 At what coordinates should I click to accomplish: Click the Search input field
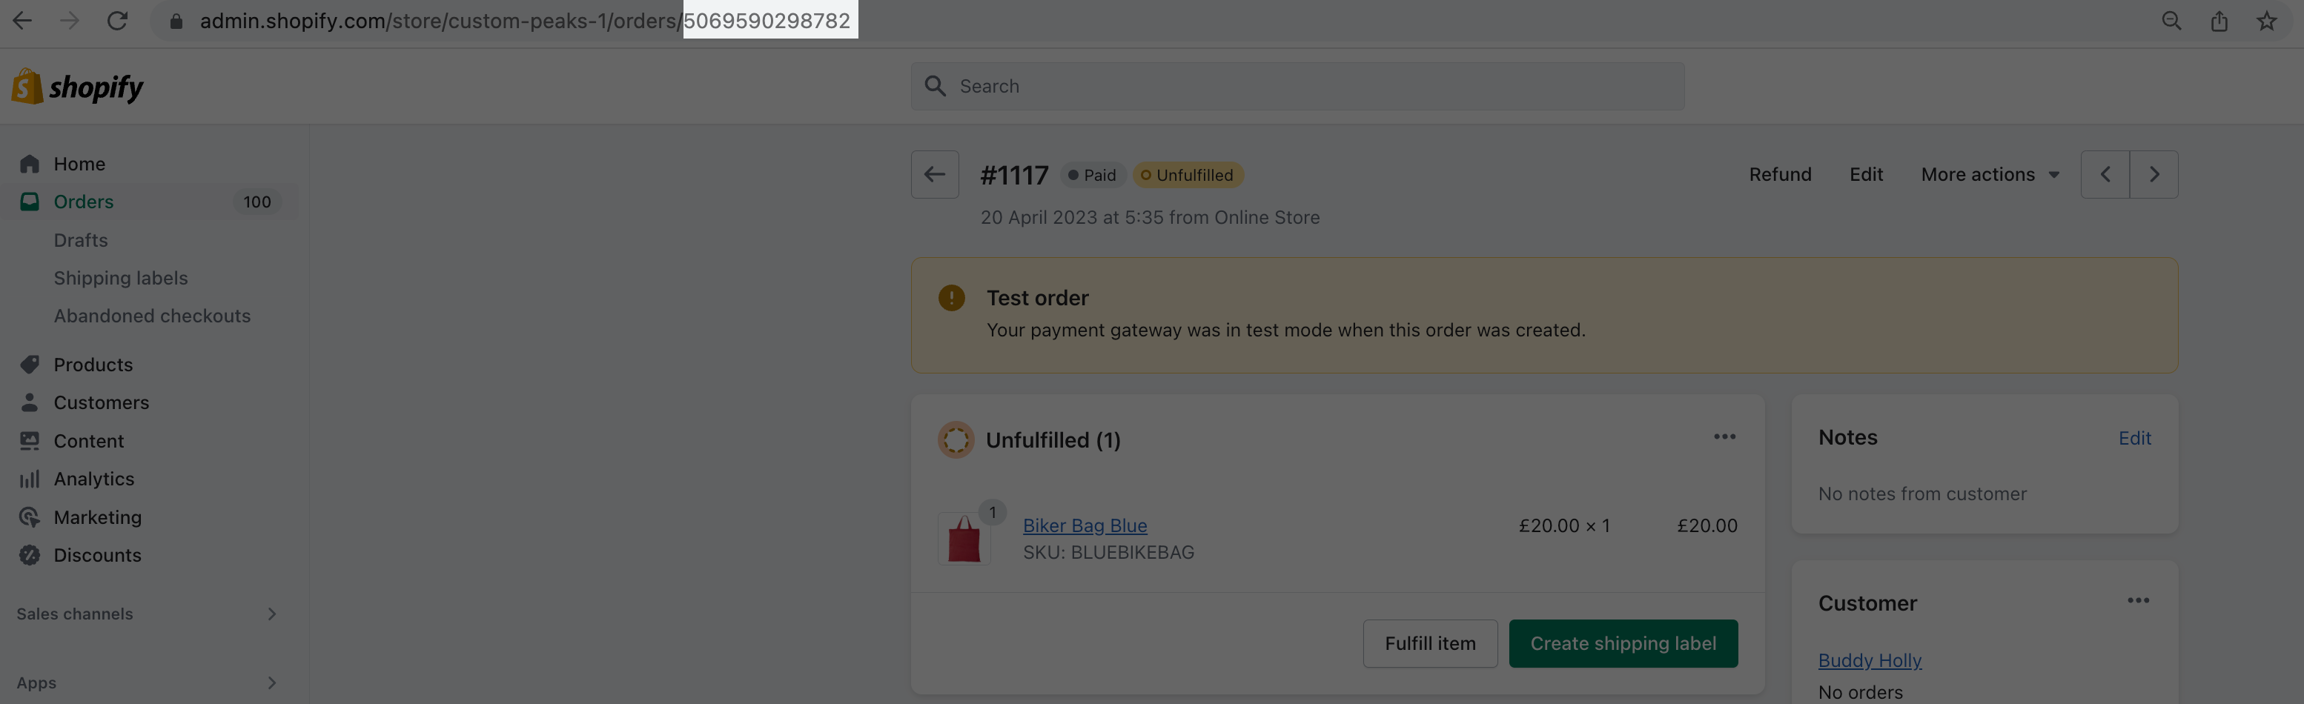pyautogui.click(x=1296, y=86)
